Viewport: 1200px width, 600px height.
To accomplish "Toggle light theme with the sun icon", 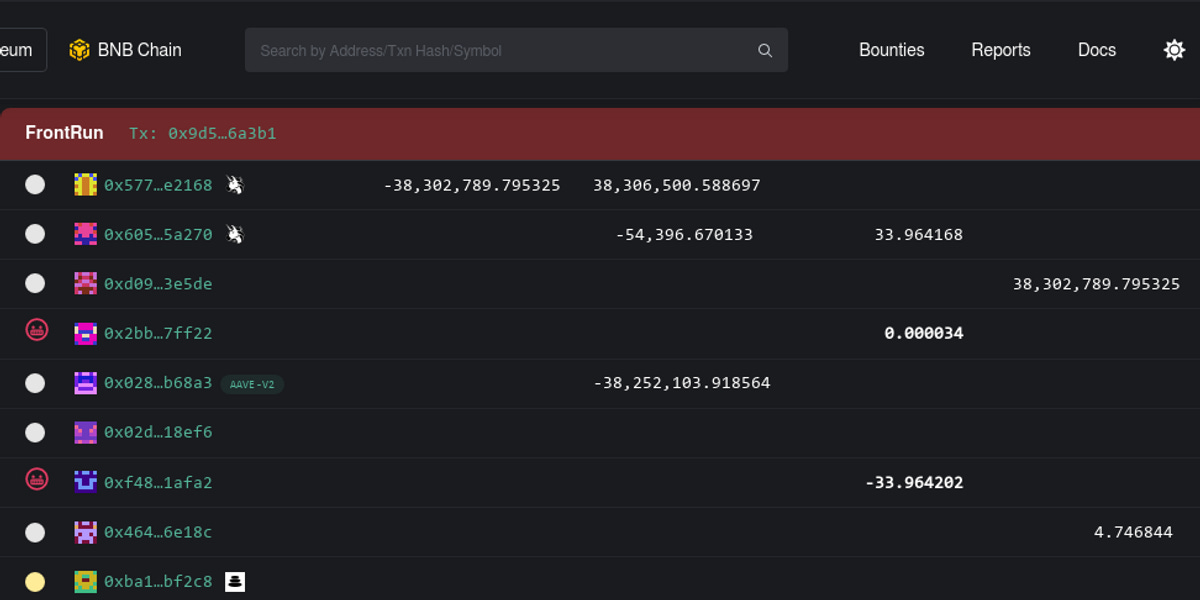I will [1174, 50].
